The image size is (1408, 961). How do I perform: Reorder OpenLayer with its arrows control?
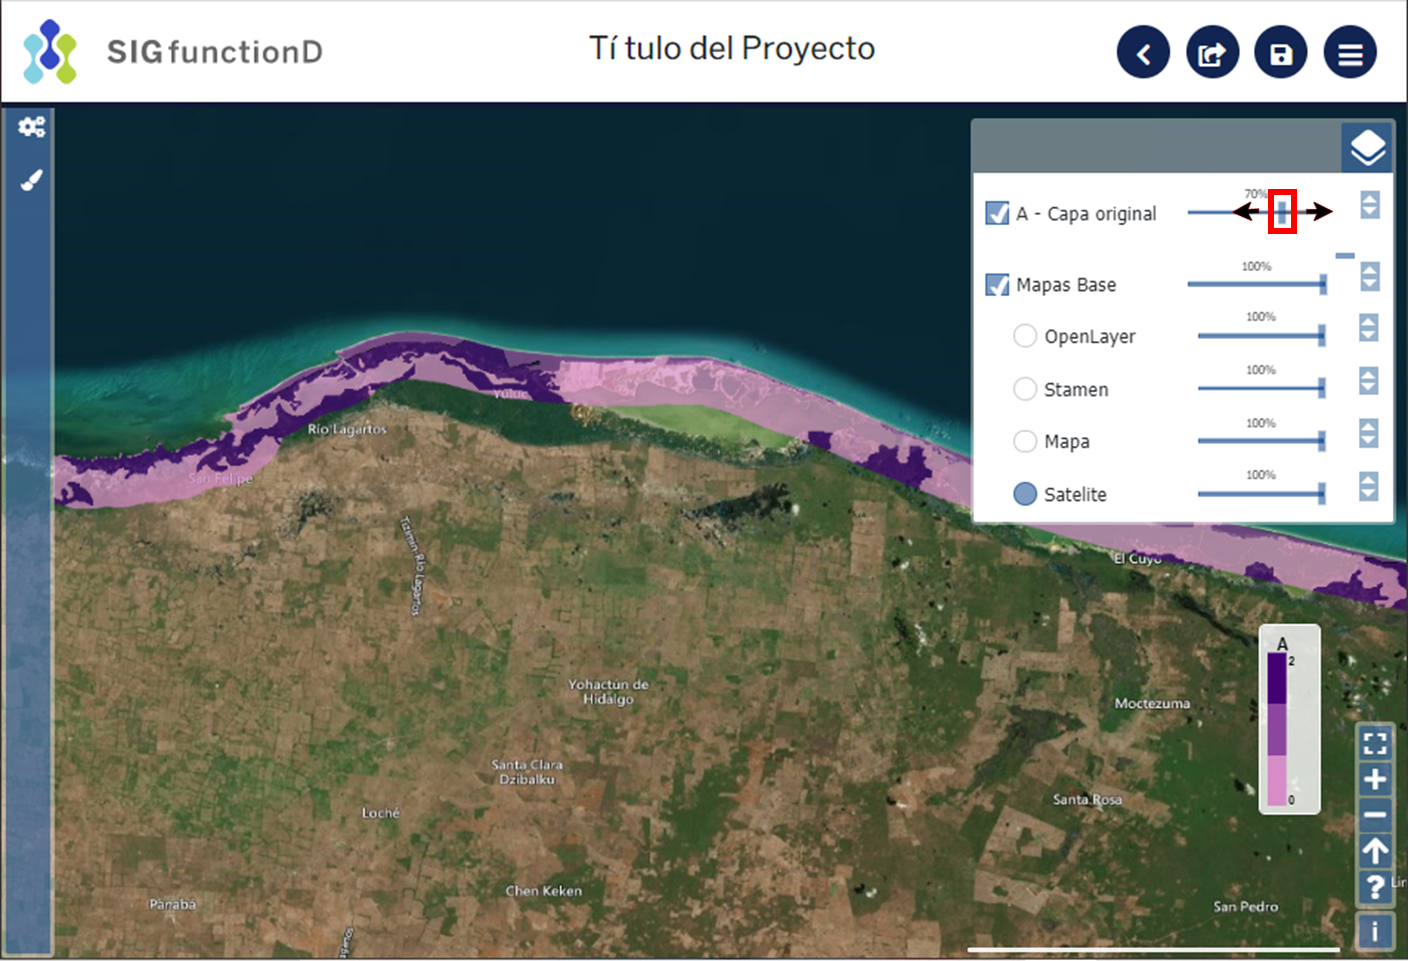tap(1369, 328)
